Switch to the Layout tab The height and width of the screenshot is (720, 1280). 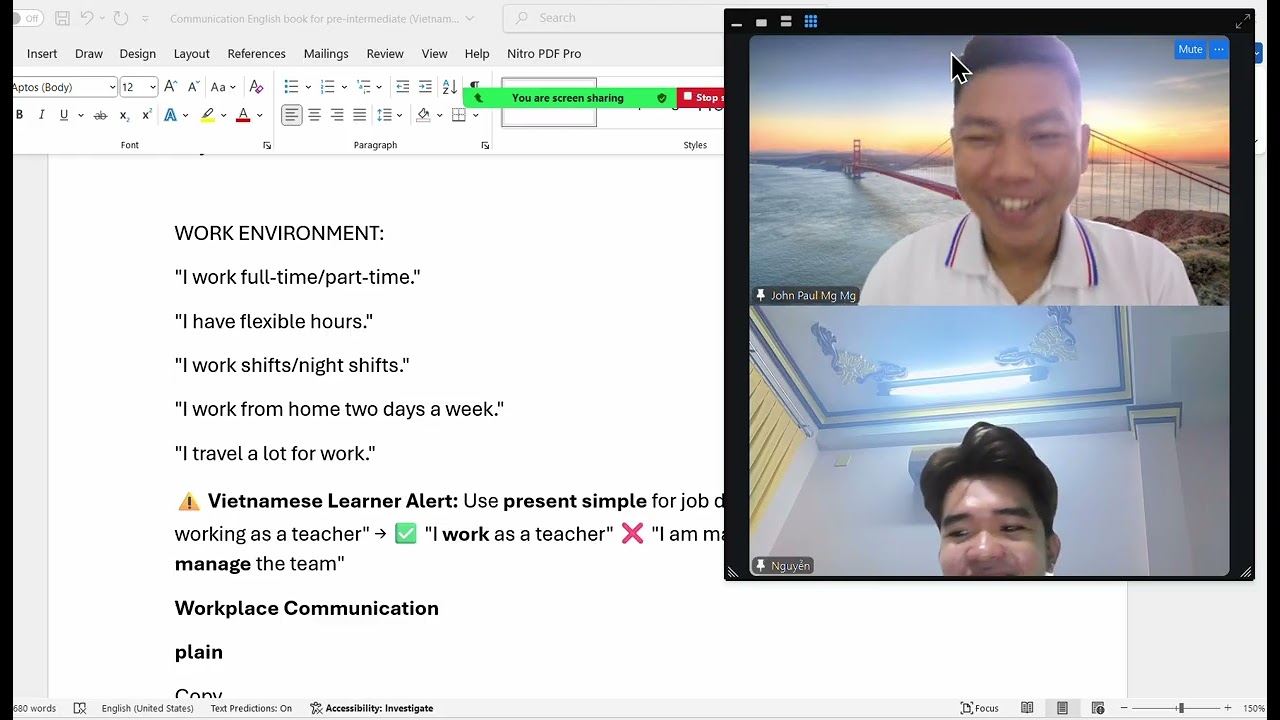[191, 54]
